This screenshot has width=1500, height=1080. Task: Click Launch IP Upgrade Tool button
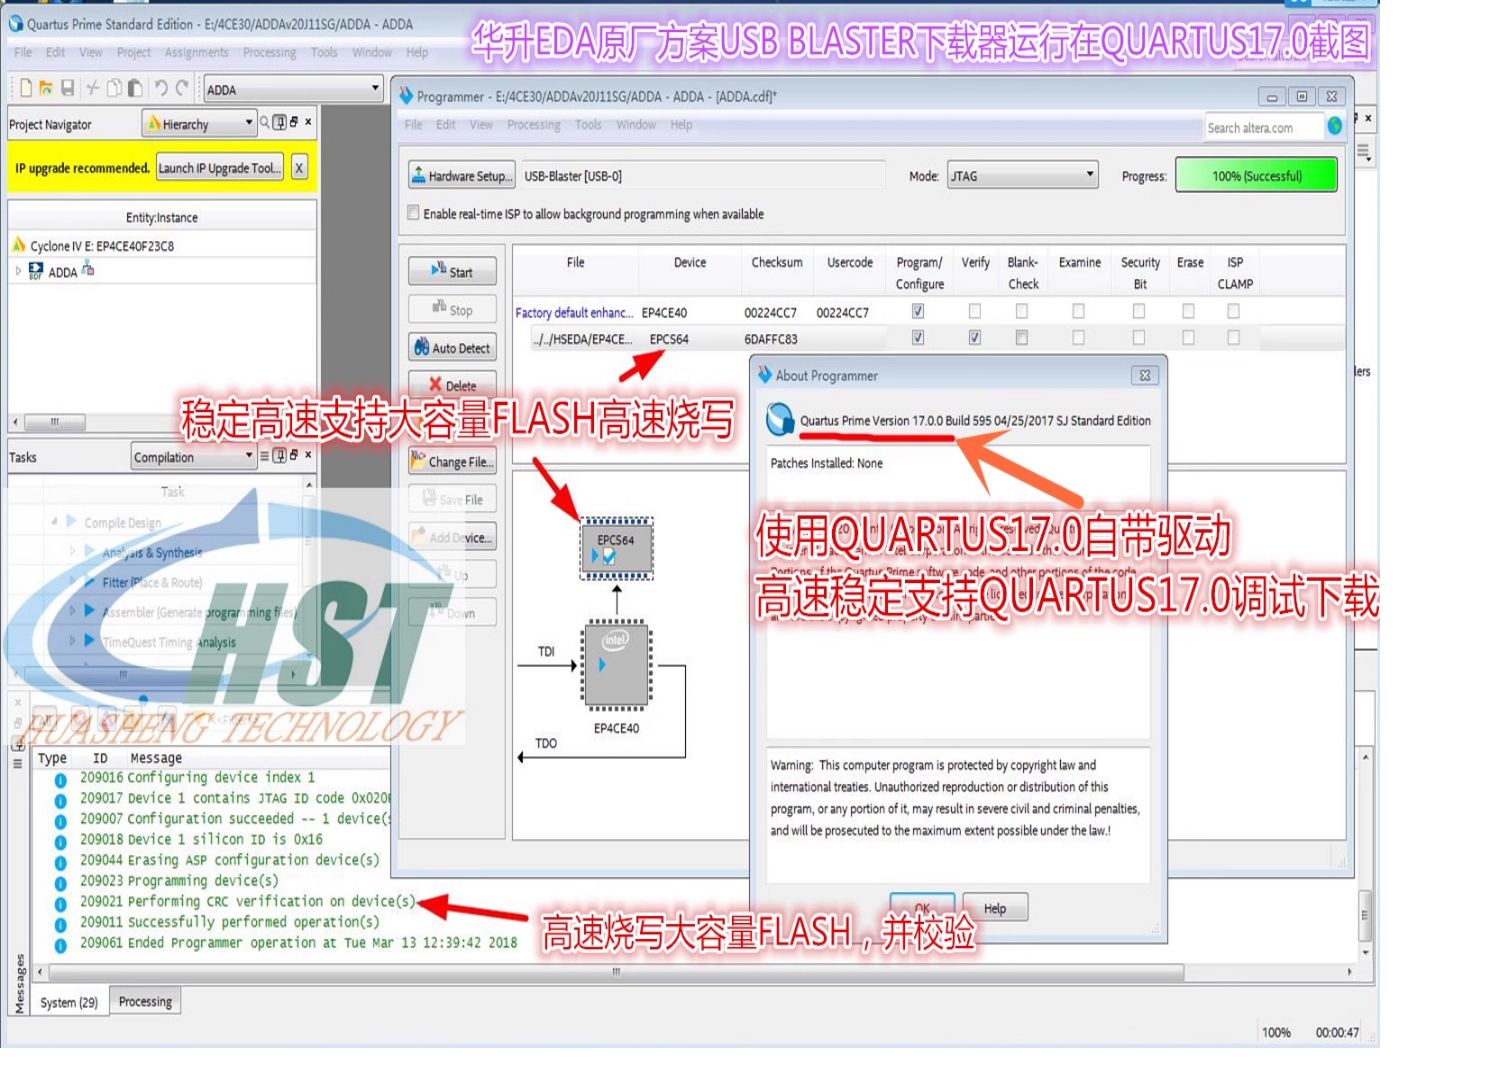click(219, 168)
